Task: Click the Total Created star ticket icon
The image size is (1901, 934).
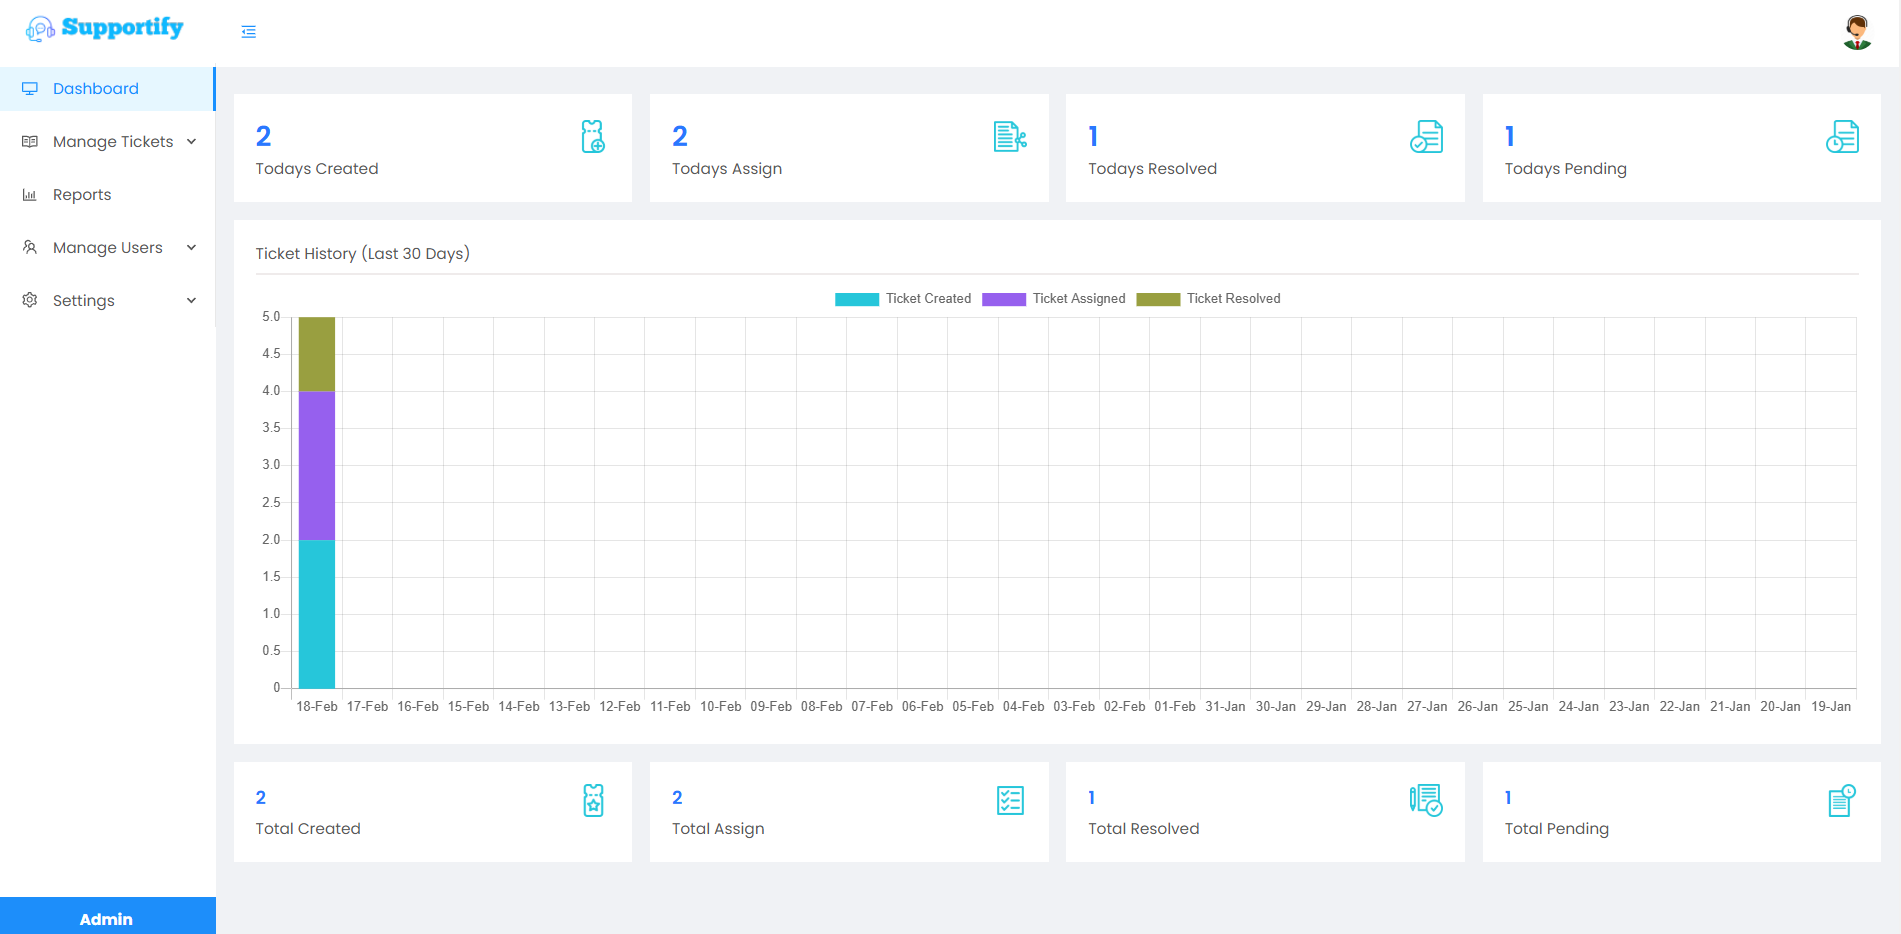Action: pos(593,800)
